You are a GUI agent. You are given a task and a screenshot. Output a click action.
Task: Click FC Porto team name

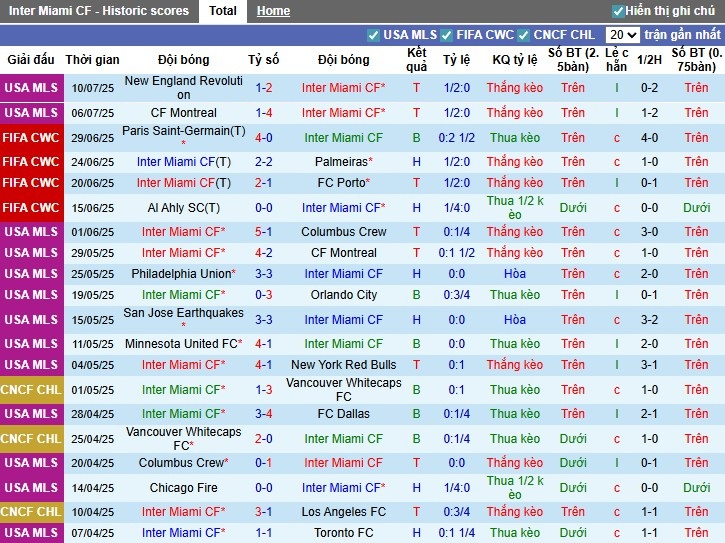[342, 183]
